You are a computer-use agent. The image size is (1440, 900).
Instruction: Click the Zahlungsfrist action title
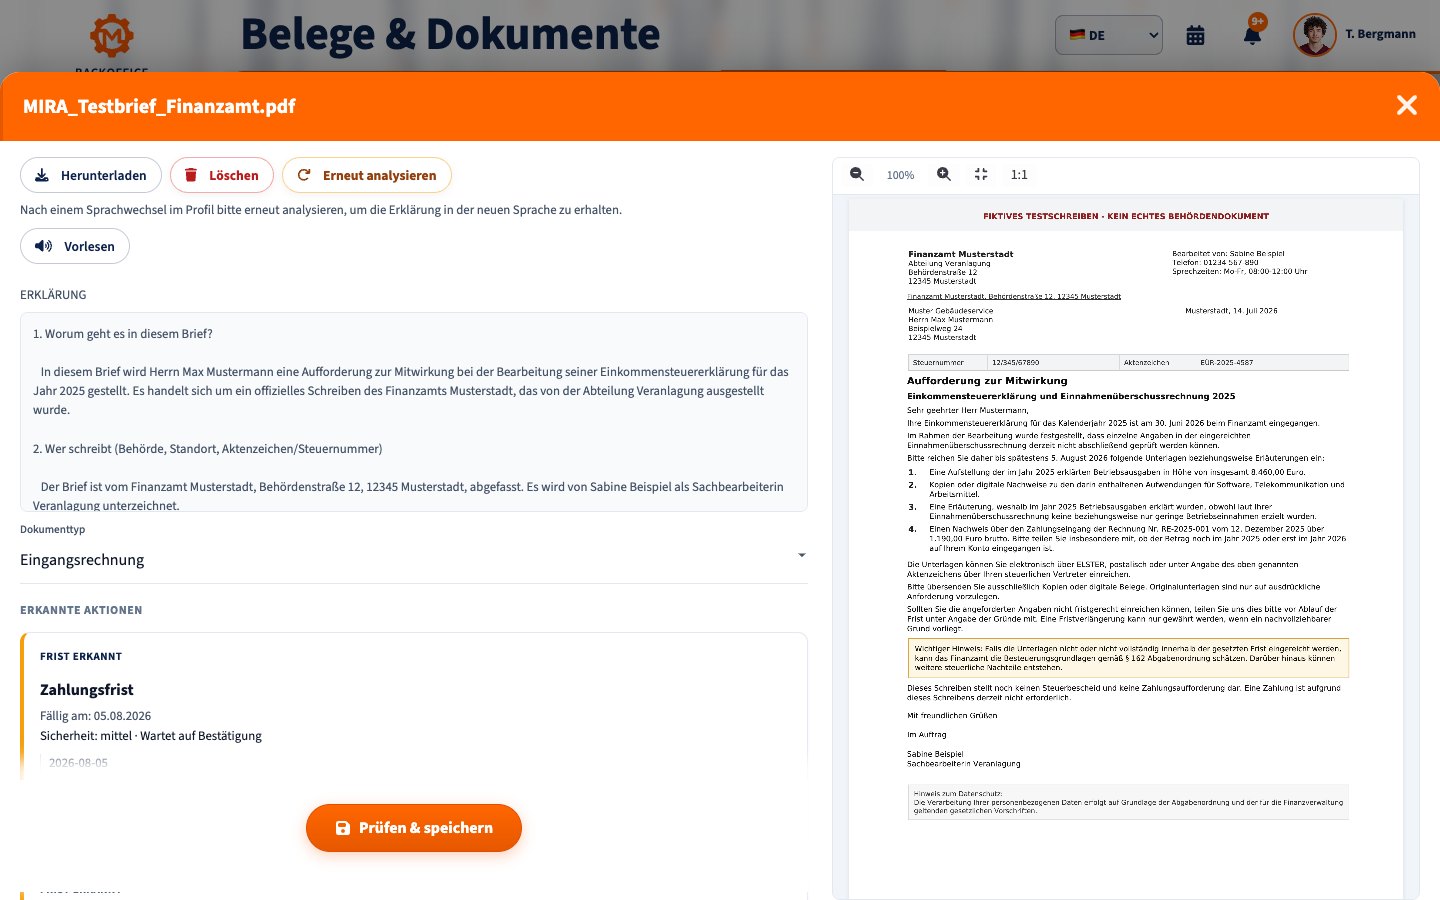(87, 690)
